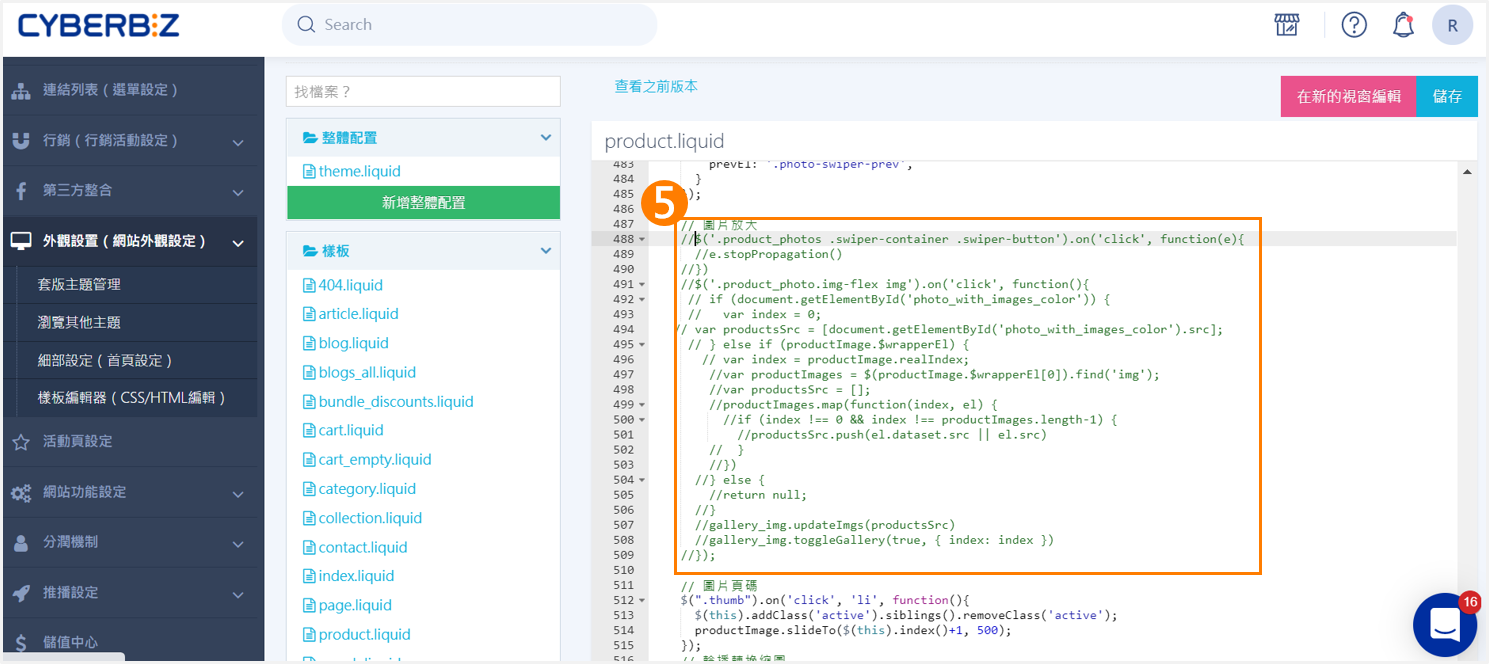The height and width of the screenshot is (664, 1489).
Task: Toggle code fold arrow on line 491
Action: [642, 284]
